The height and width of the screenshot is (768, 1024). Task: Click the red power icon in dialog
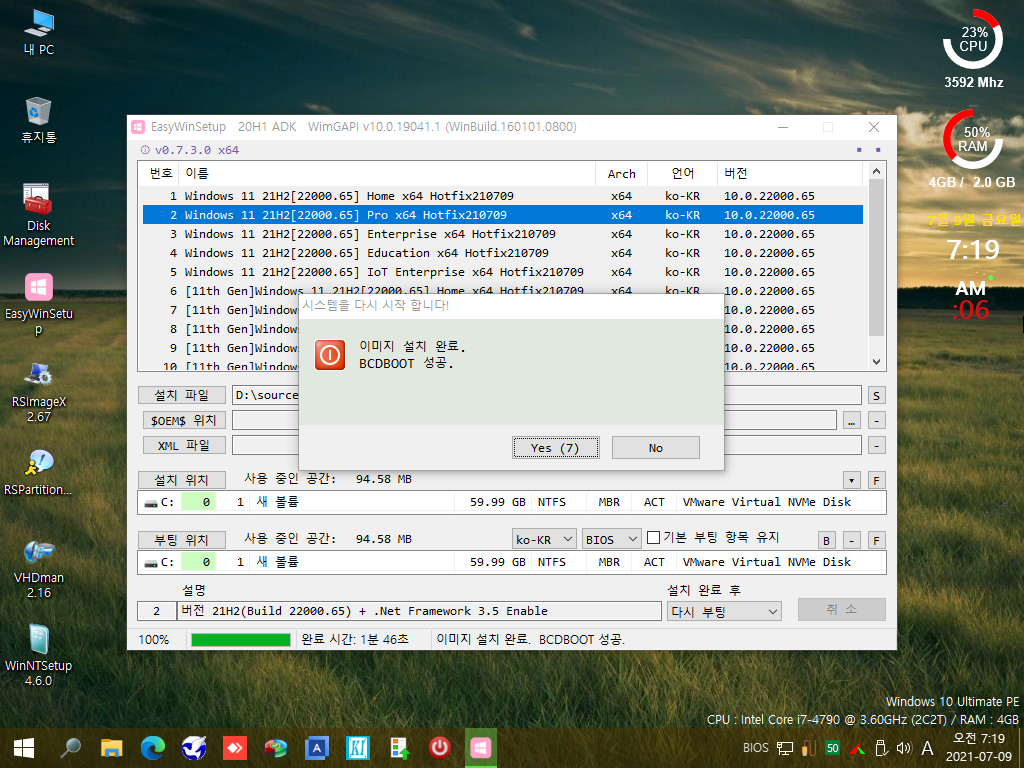pos(330,355)
